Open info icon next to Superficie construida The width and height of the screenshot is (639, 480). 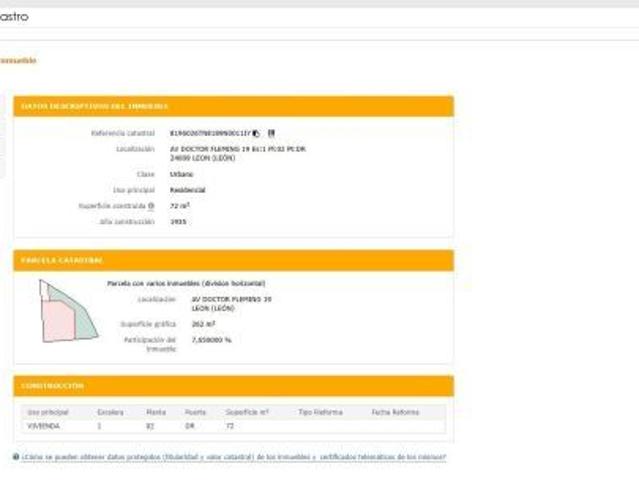151,206
